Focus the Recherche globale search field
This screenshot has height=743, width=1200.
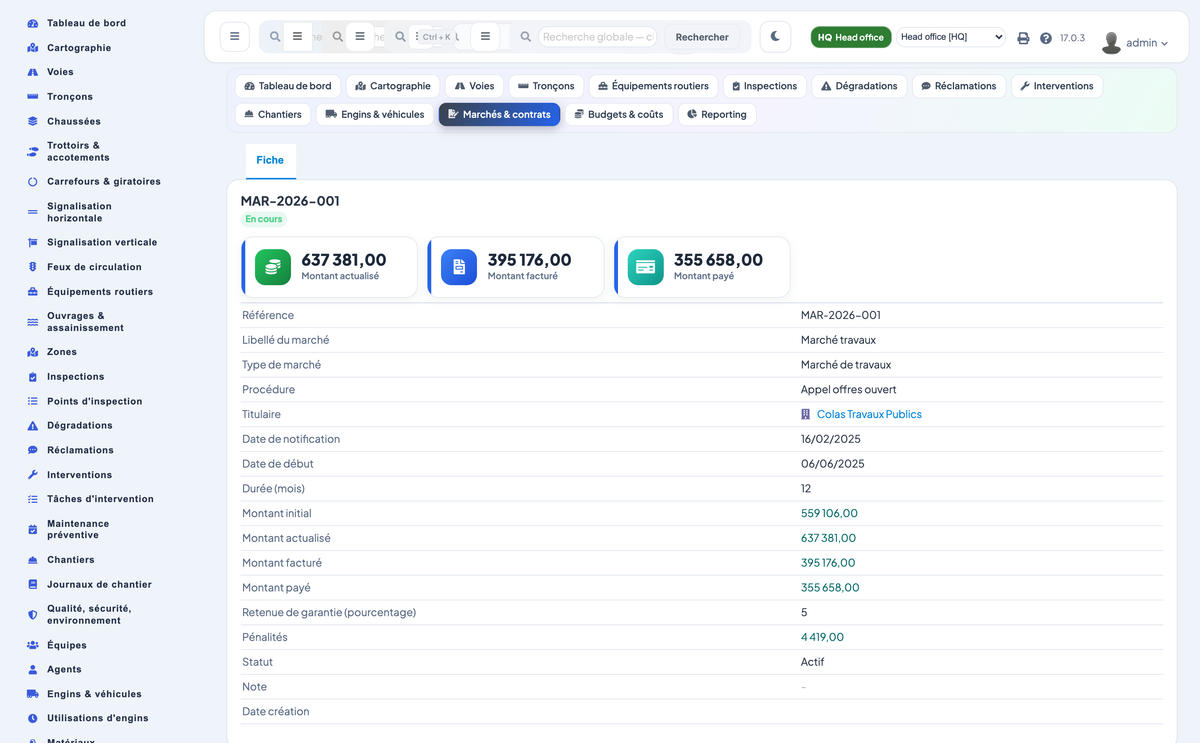tap(598, 37)
